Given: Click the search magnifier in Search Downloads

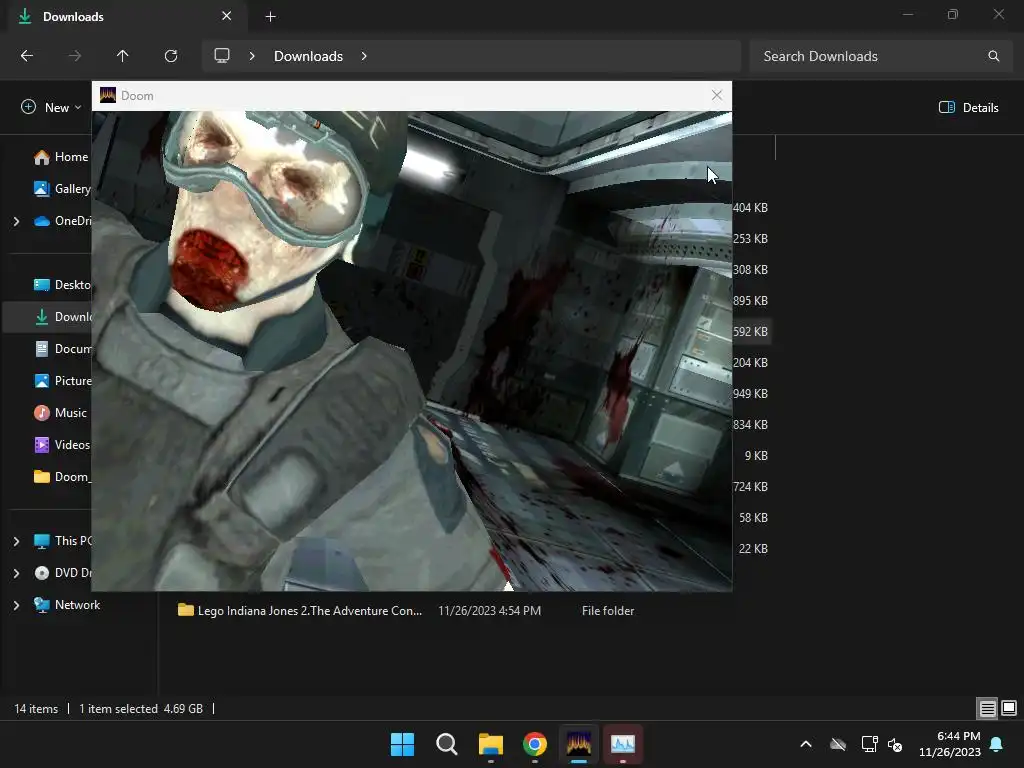Looking at the screenshot, I should pos(993,56).
